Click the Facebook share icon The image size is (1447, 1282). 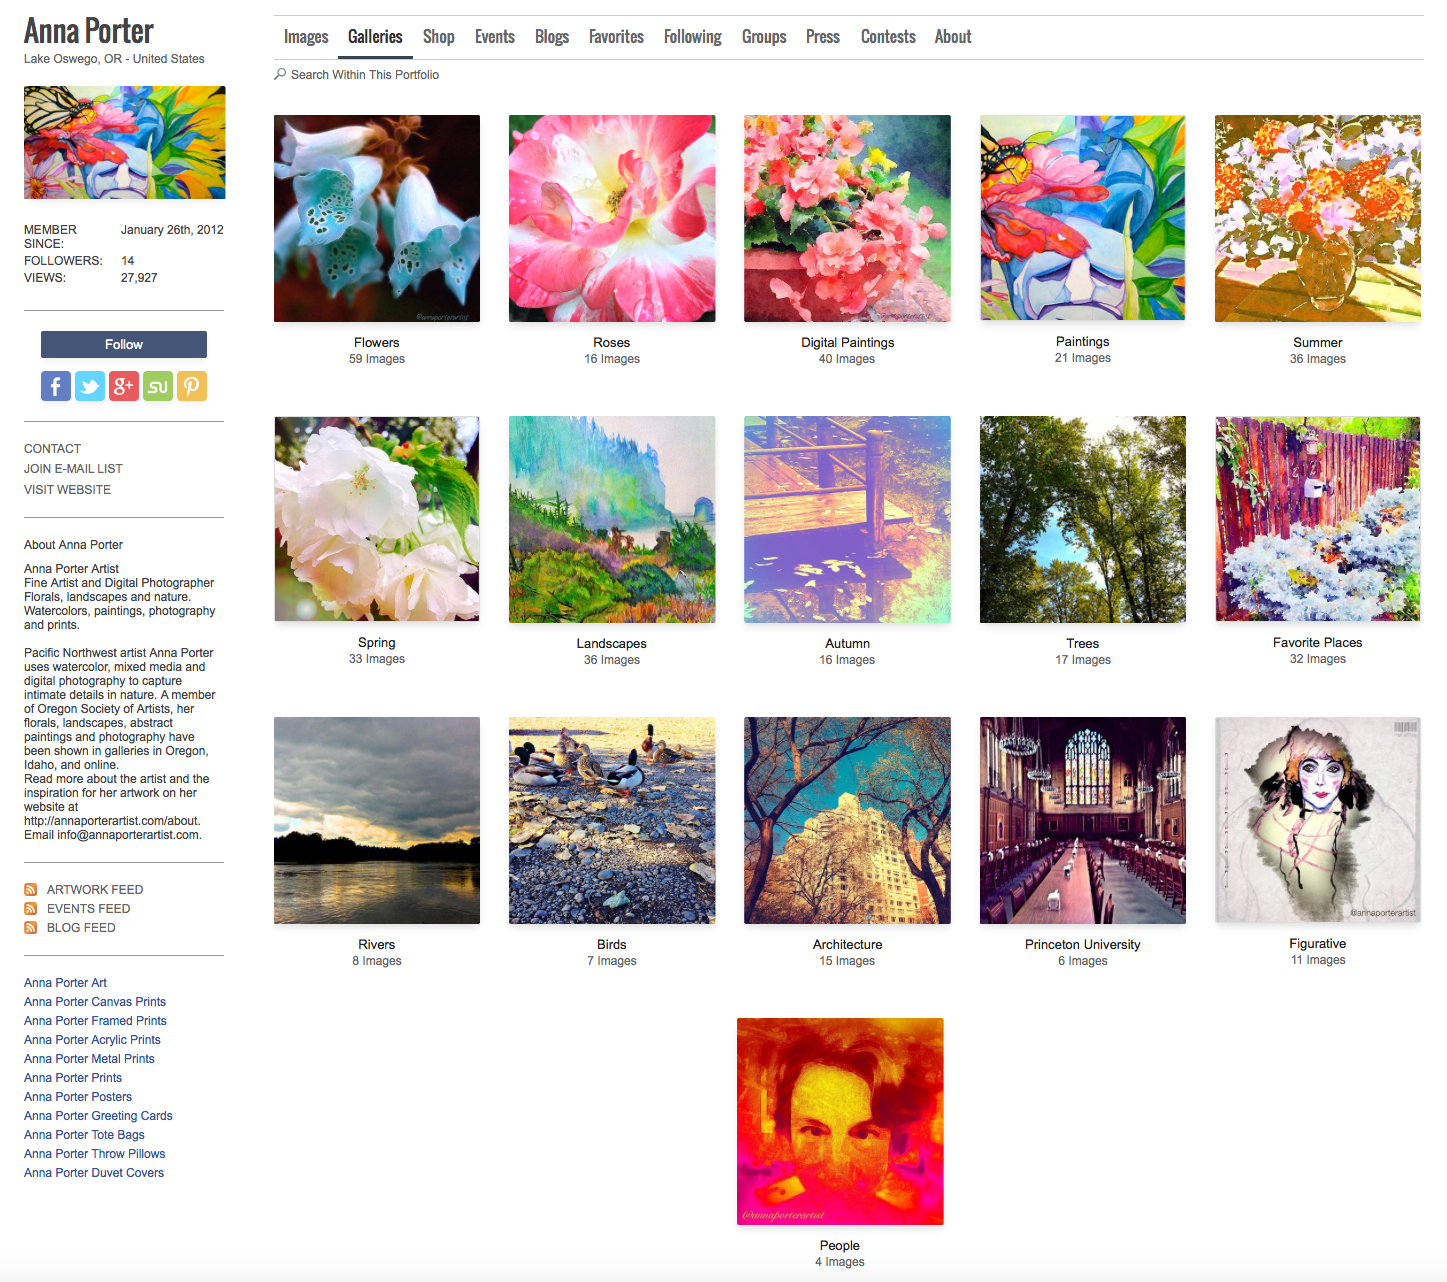tap(56, 386)
